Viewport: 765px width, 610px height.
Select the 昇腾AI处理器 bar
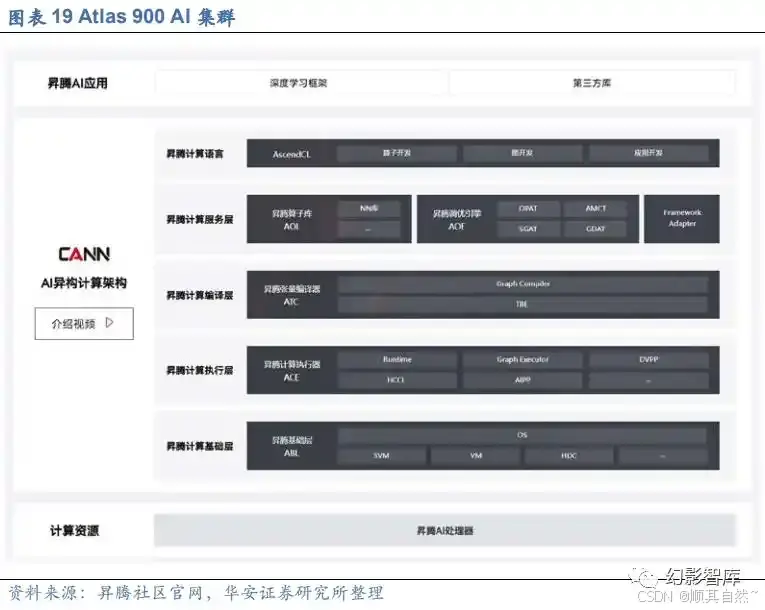[444, 530]
